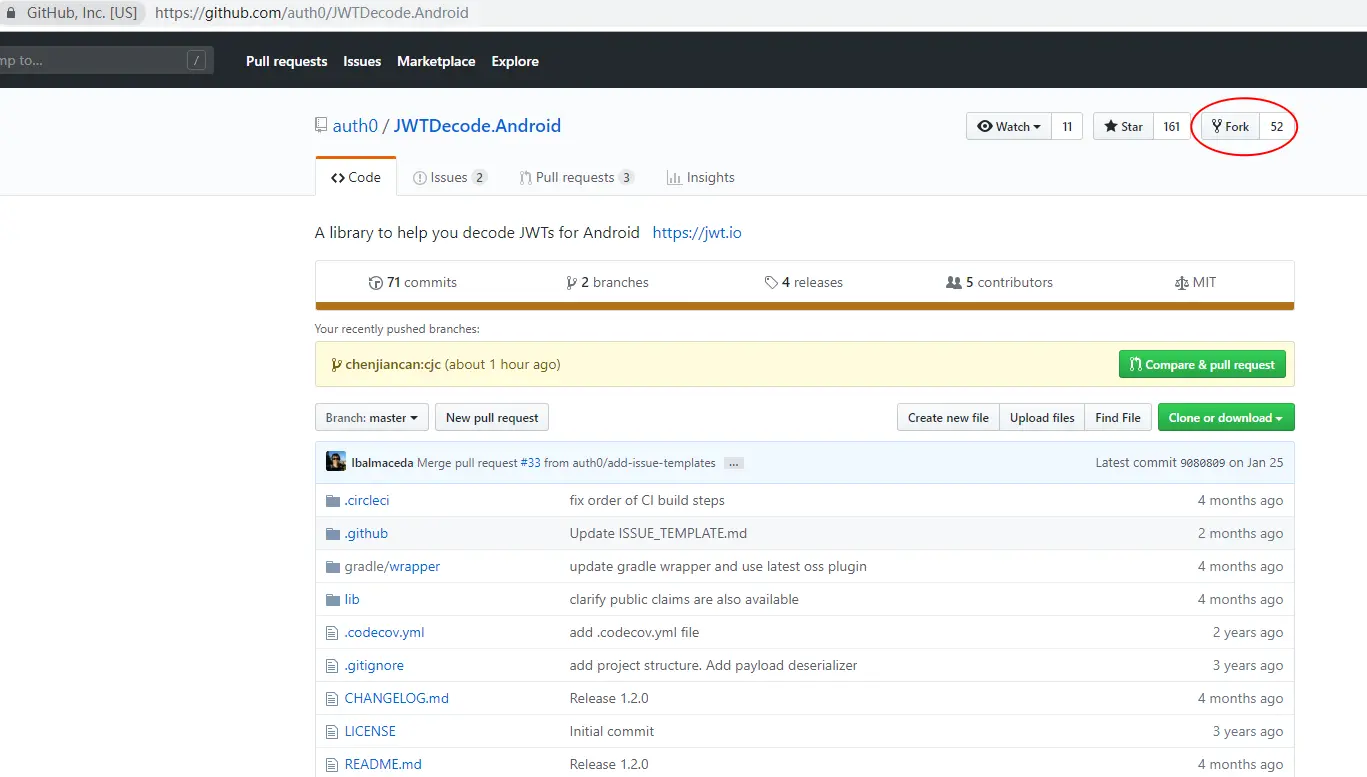
Task: Open the chenjiancan:cjc branch link
Action: coord(393,365)
